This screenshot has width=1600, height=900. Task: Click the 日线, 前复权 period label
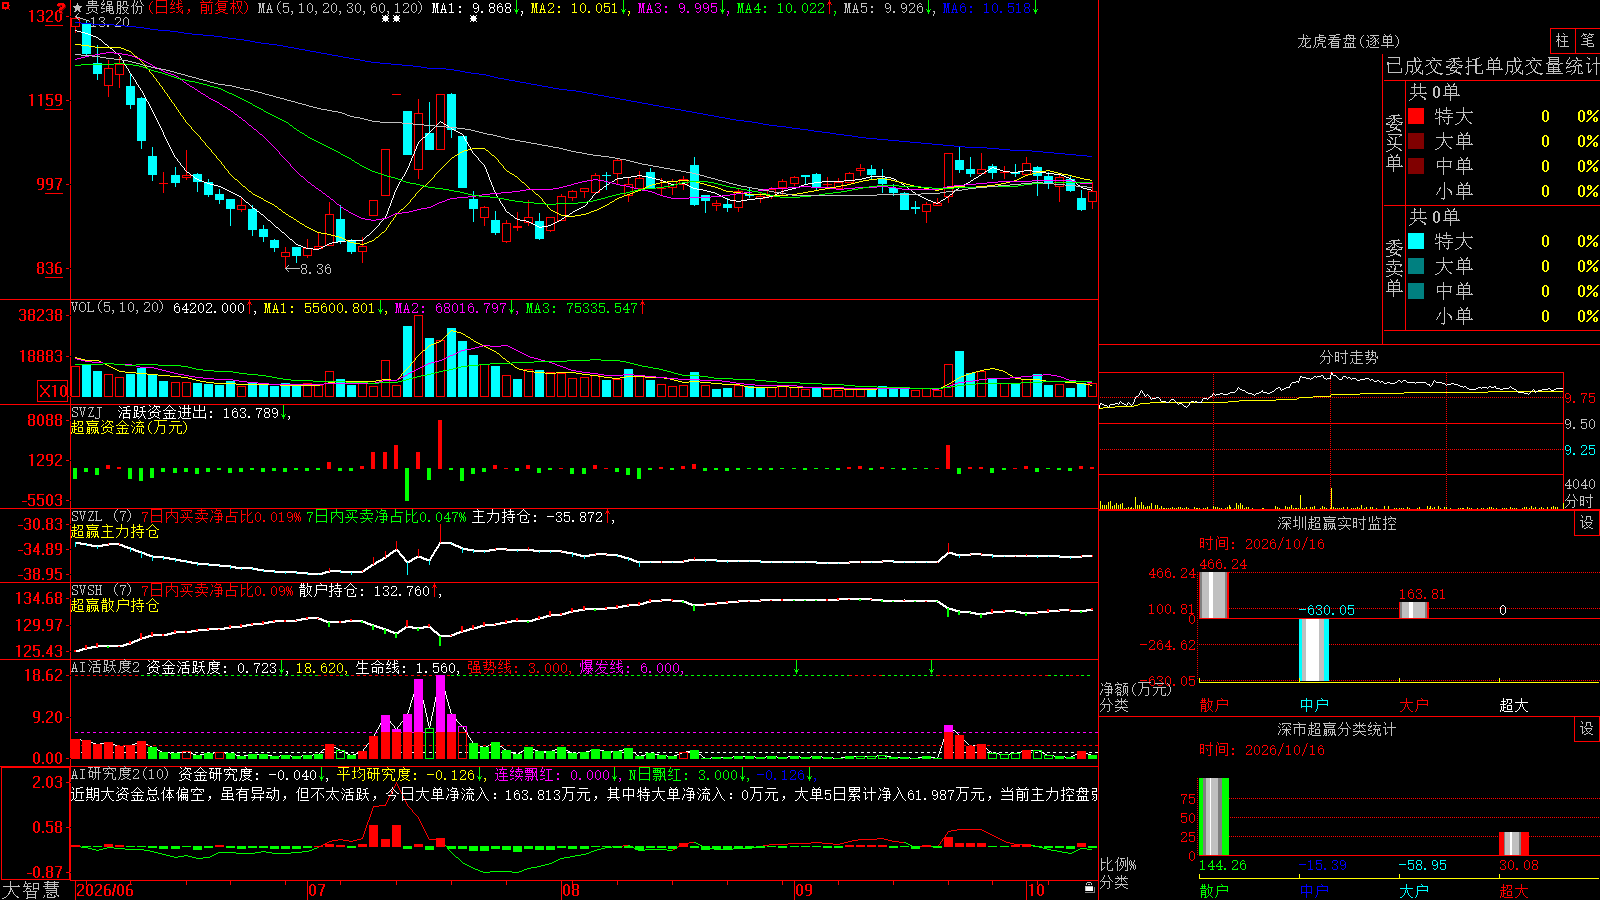tap(199, 8)
